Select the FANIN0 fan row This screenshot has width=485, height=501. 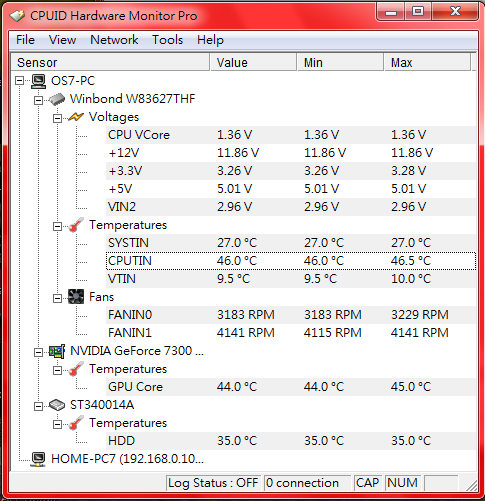pos(291,315)
